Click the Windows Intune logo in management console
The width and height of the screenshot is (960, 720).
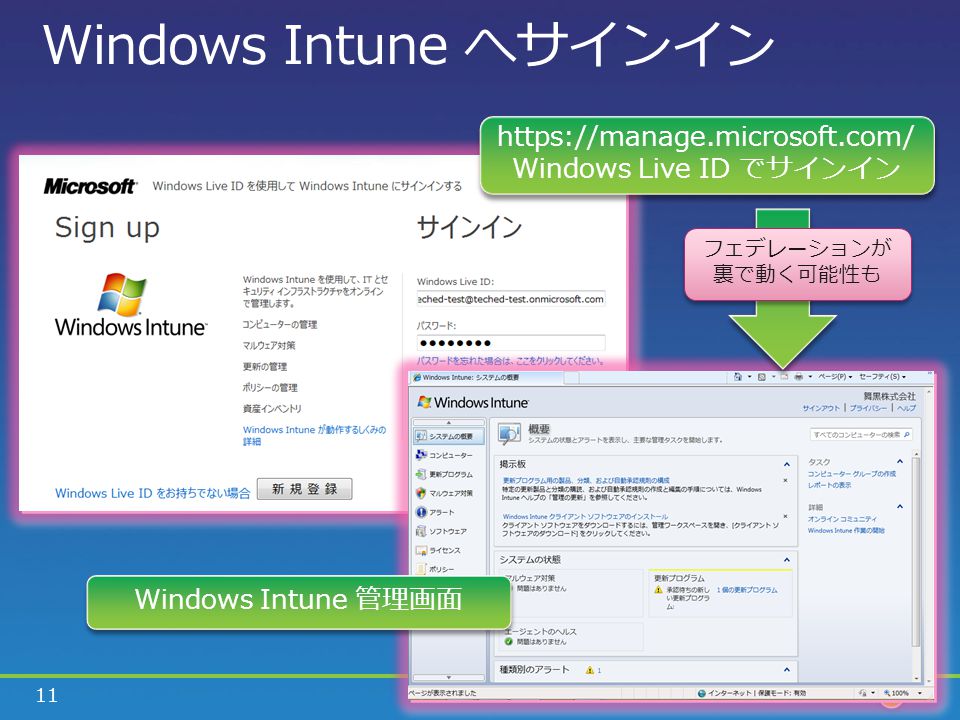473,402
